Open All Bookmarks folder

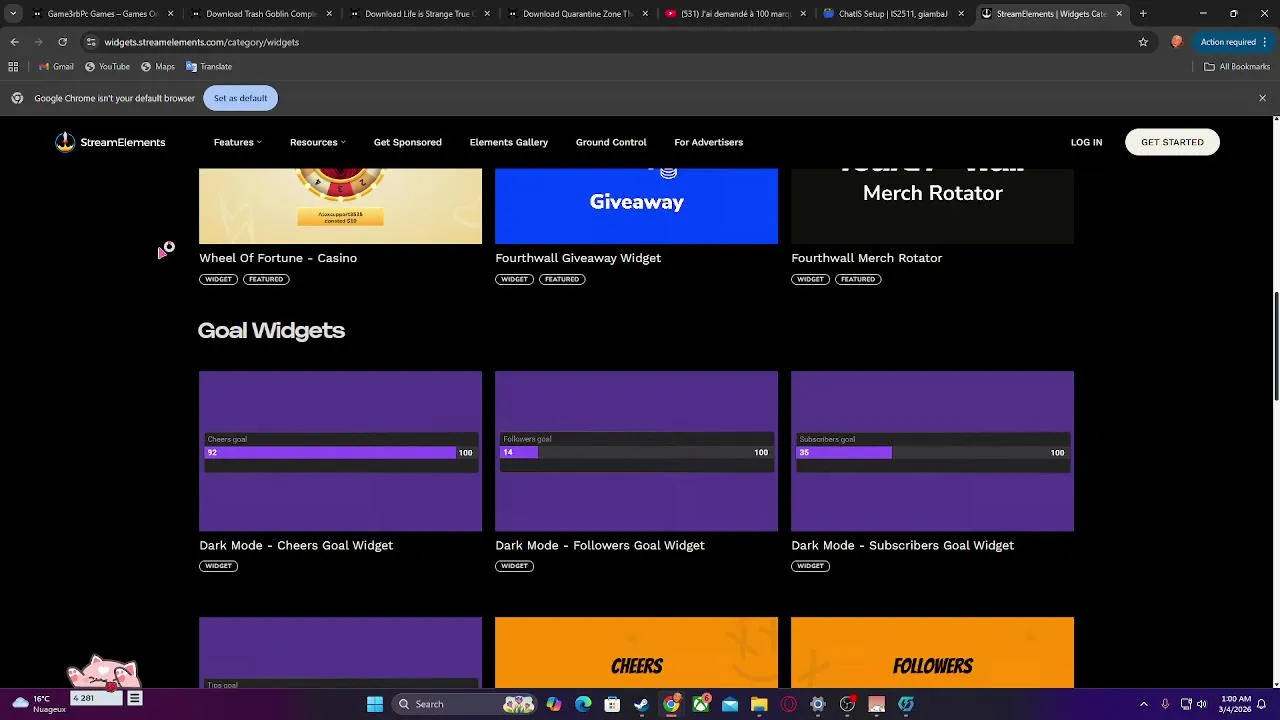point(1237,66)
